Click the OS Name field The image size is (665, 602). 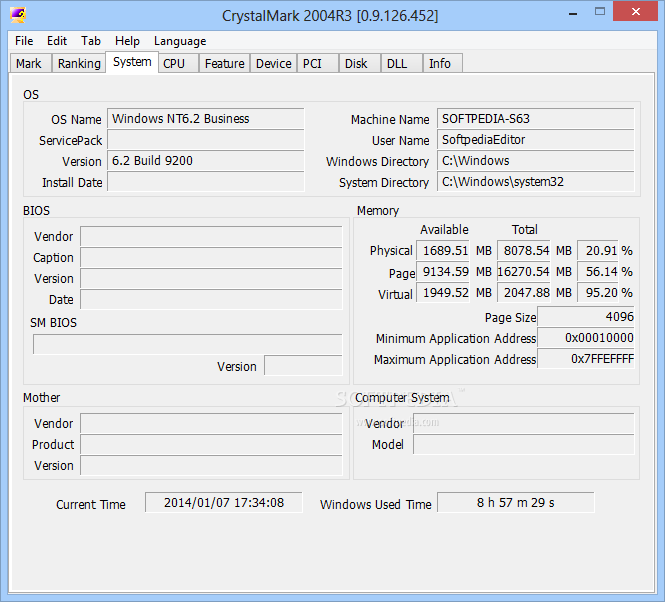tap(206, 119)
